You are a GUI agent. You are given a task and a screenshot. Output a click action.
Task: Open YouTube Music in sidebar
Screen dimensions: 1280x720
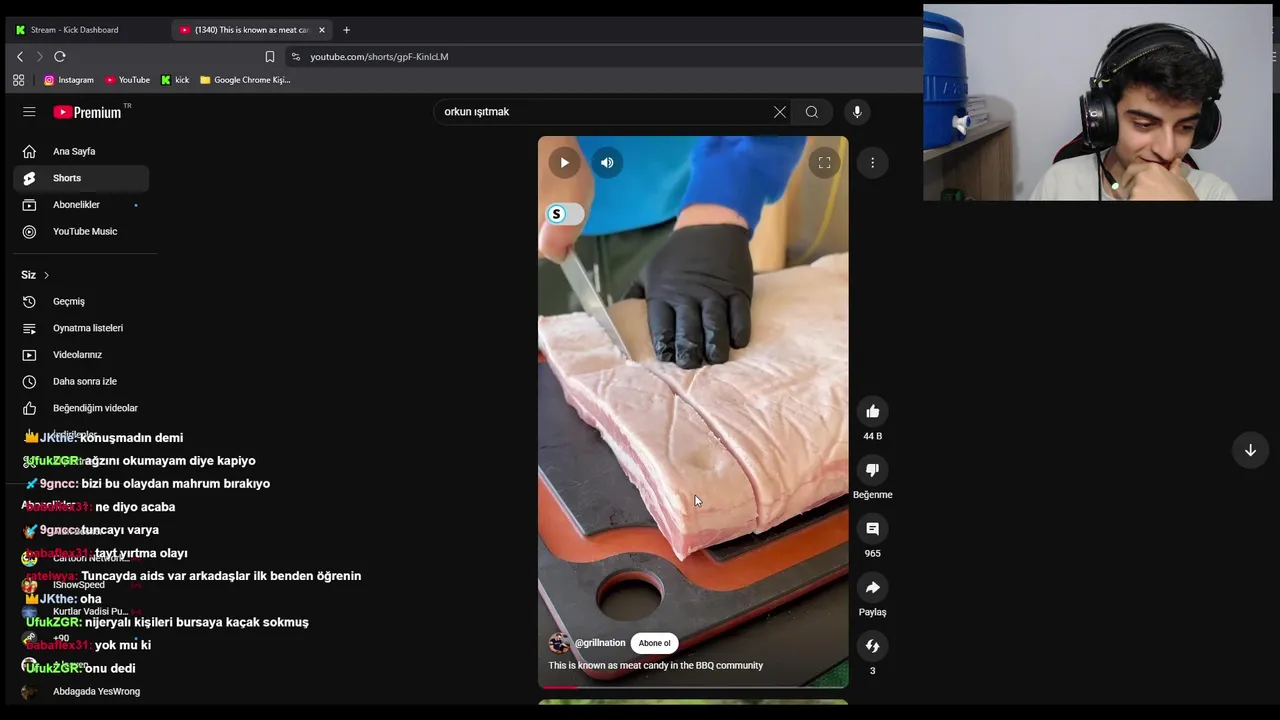tap(81, 232)
